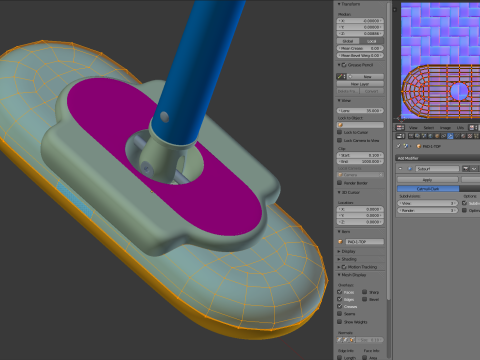Open the UV editor type selector icon
Image resolution: width=480 pixels, height=360 pixels.
400,128
